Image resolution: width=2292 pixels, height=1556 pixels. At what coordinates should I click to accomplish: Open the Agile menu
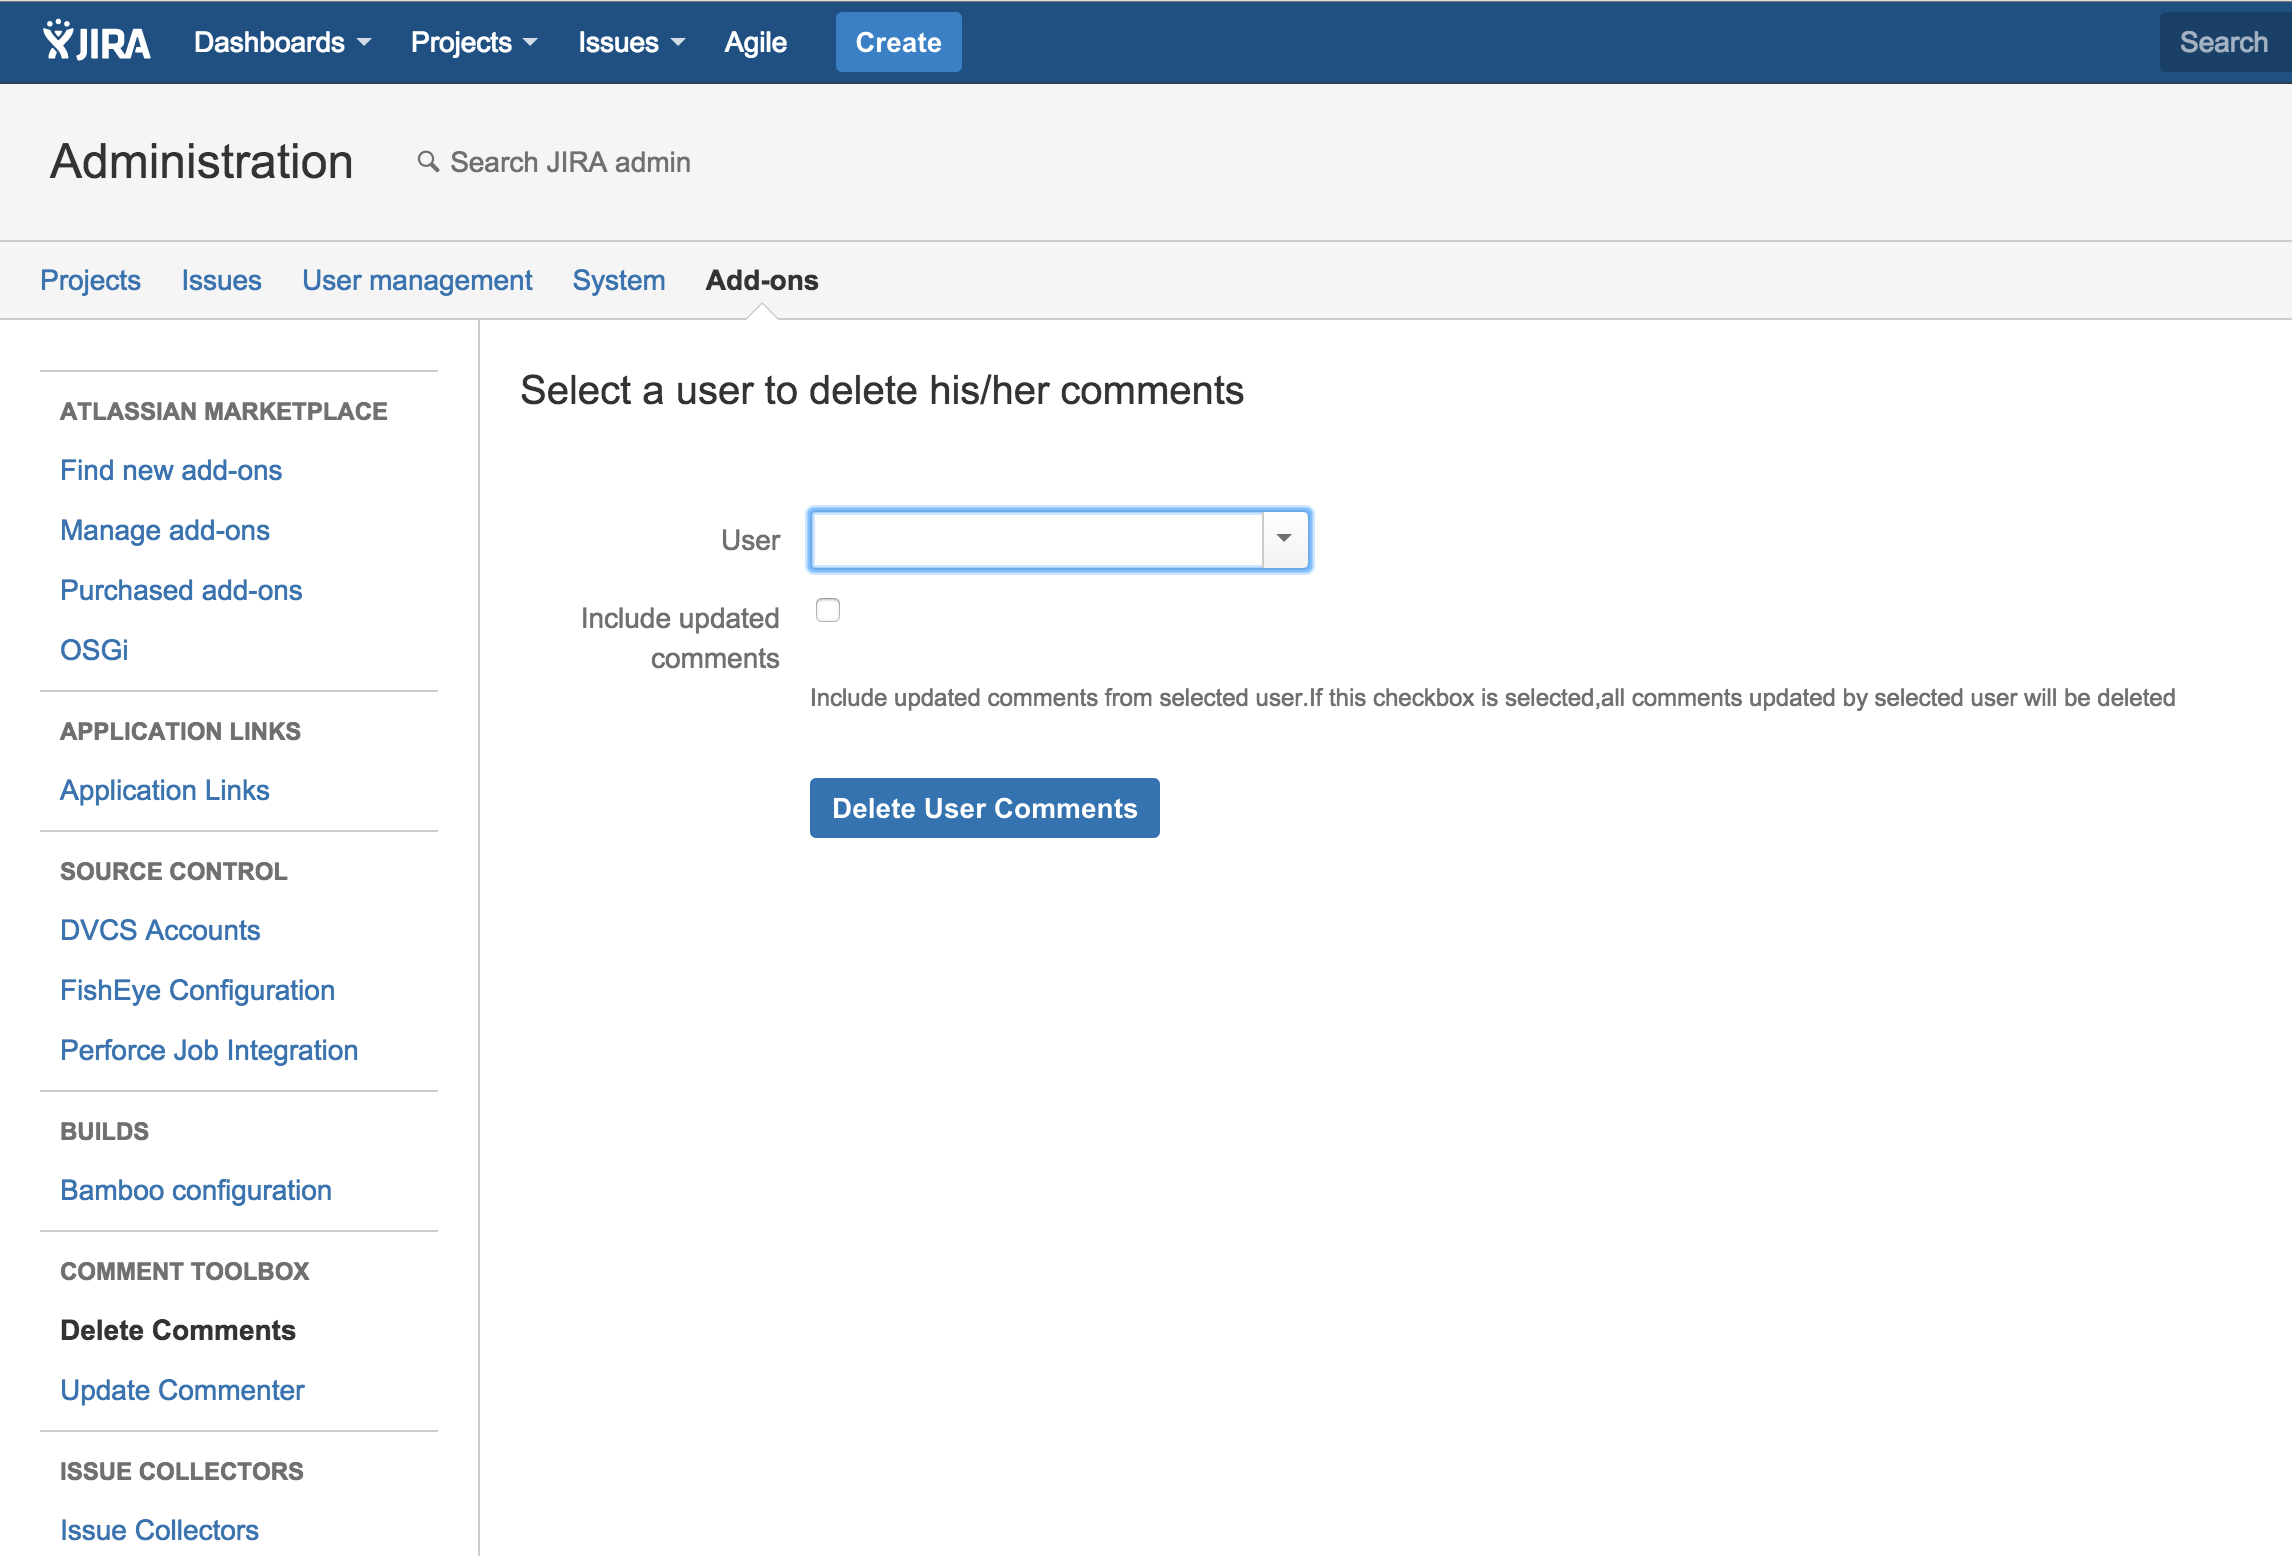pos(755,42)
